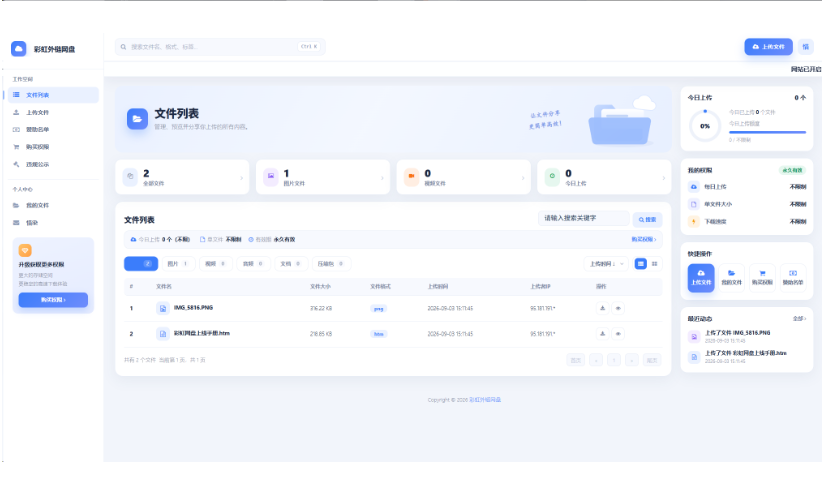The width and height of the screenshot is (822, 490).
Task: Click the 彩虹外链网盘 cloud logo icon
Action: coord(18,49)
